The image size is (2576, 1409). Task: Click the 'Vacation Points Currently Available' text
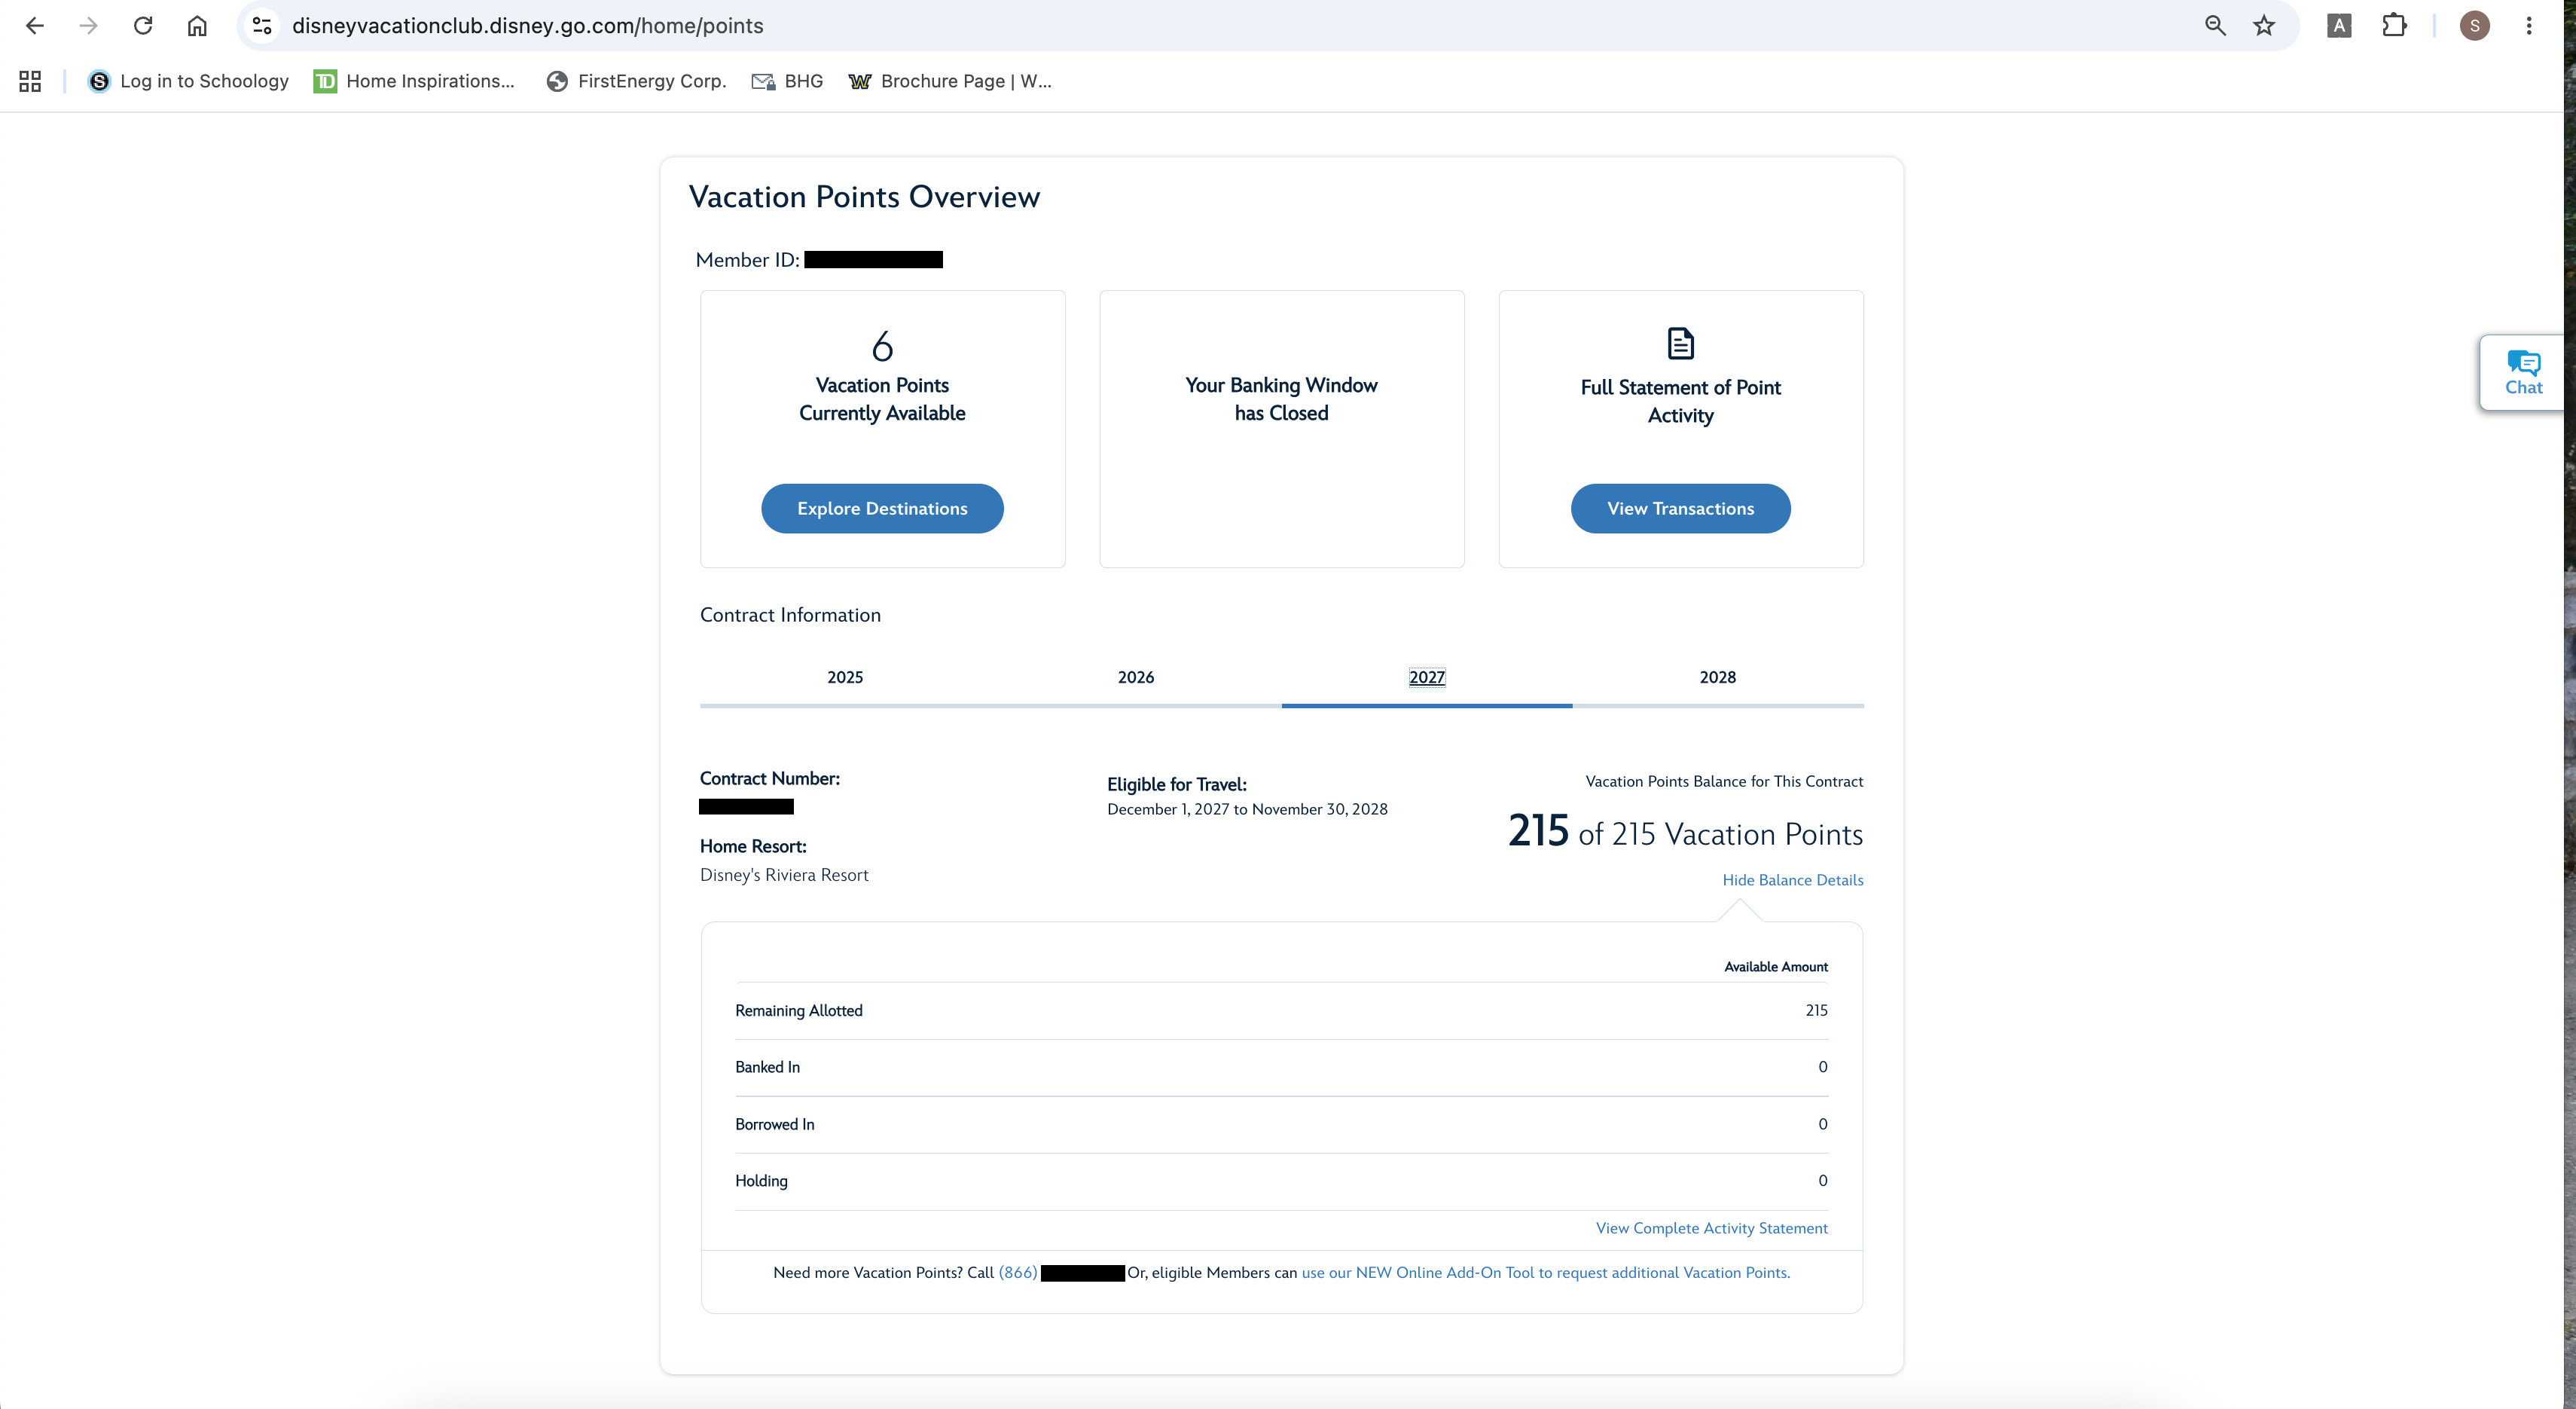(882, 399)
